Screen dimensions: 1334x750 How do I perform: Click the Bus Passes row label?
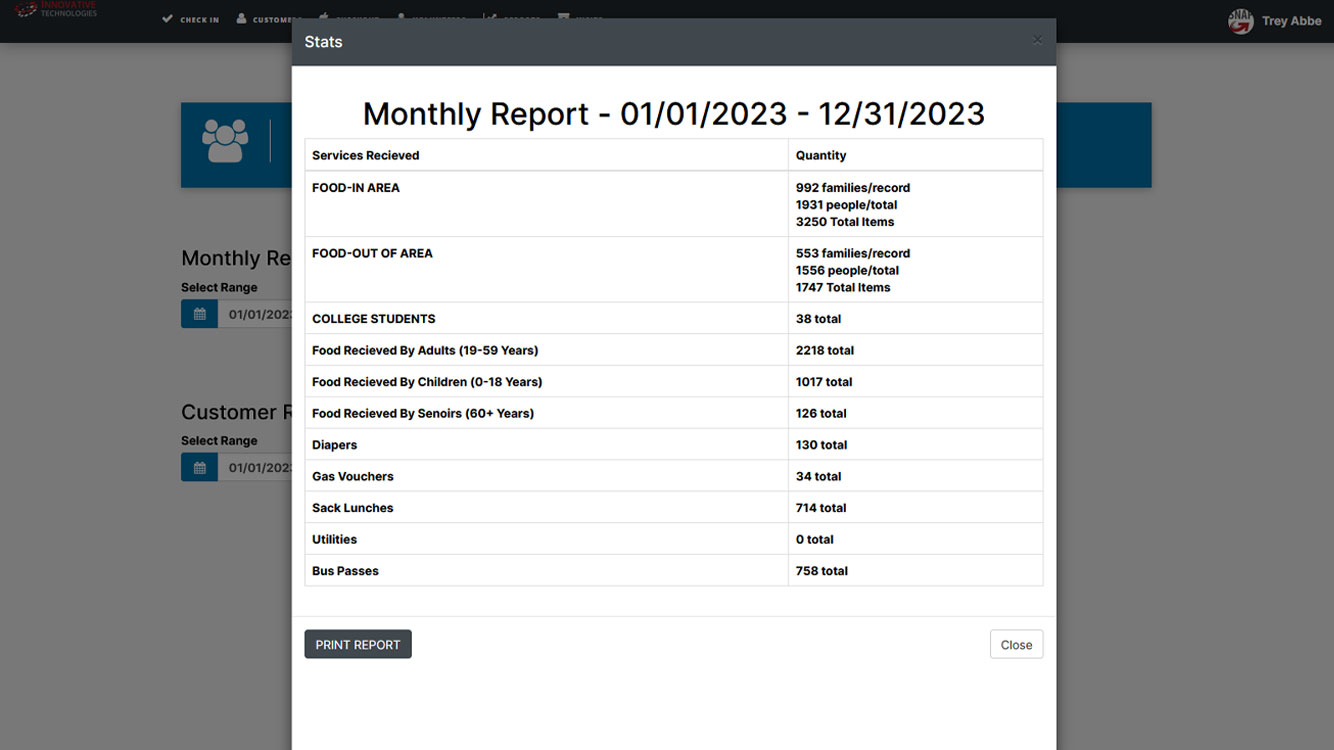coord(345,571)
